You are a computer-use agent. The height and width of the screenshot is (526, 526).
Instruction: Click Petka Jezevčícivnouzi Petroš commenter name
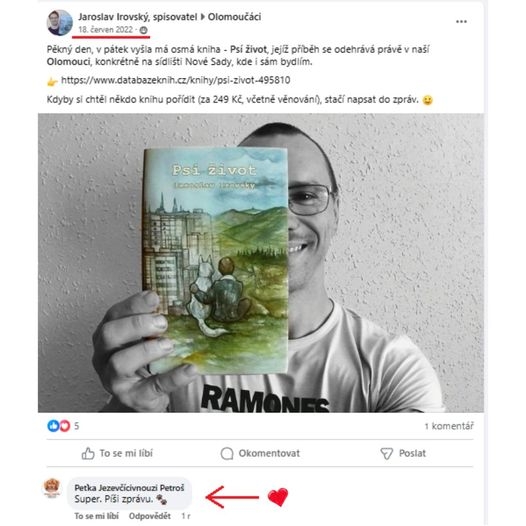pyautogui.click(x=129, y=488)
